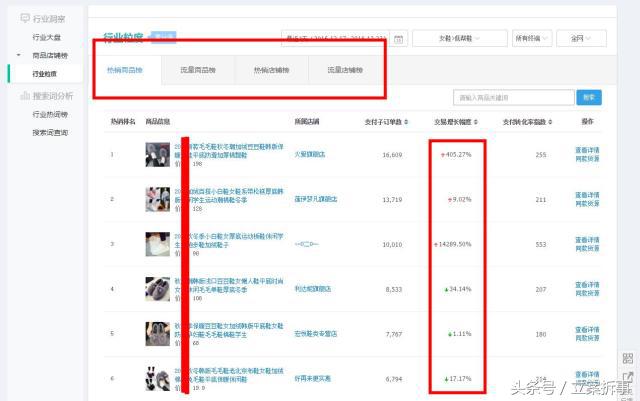The height and width of the screenshot is (401, 640).
Task: Click the order count 13,719 cell
Action: 392,200
